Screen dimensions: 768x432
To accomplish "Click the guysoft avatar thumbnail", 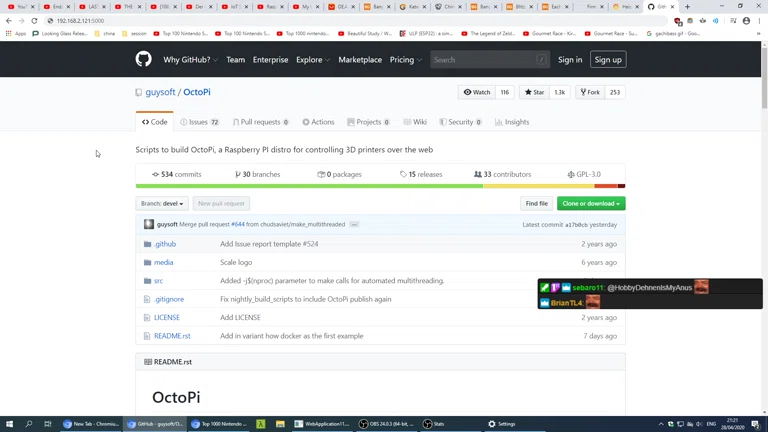I will pyautogui.click(x=149, y=225).
